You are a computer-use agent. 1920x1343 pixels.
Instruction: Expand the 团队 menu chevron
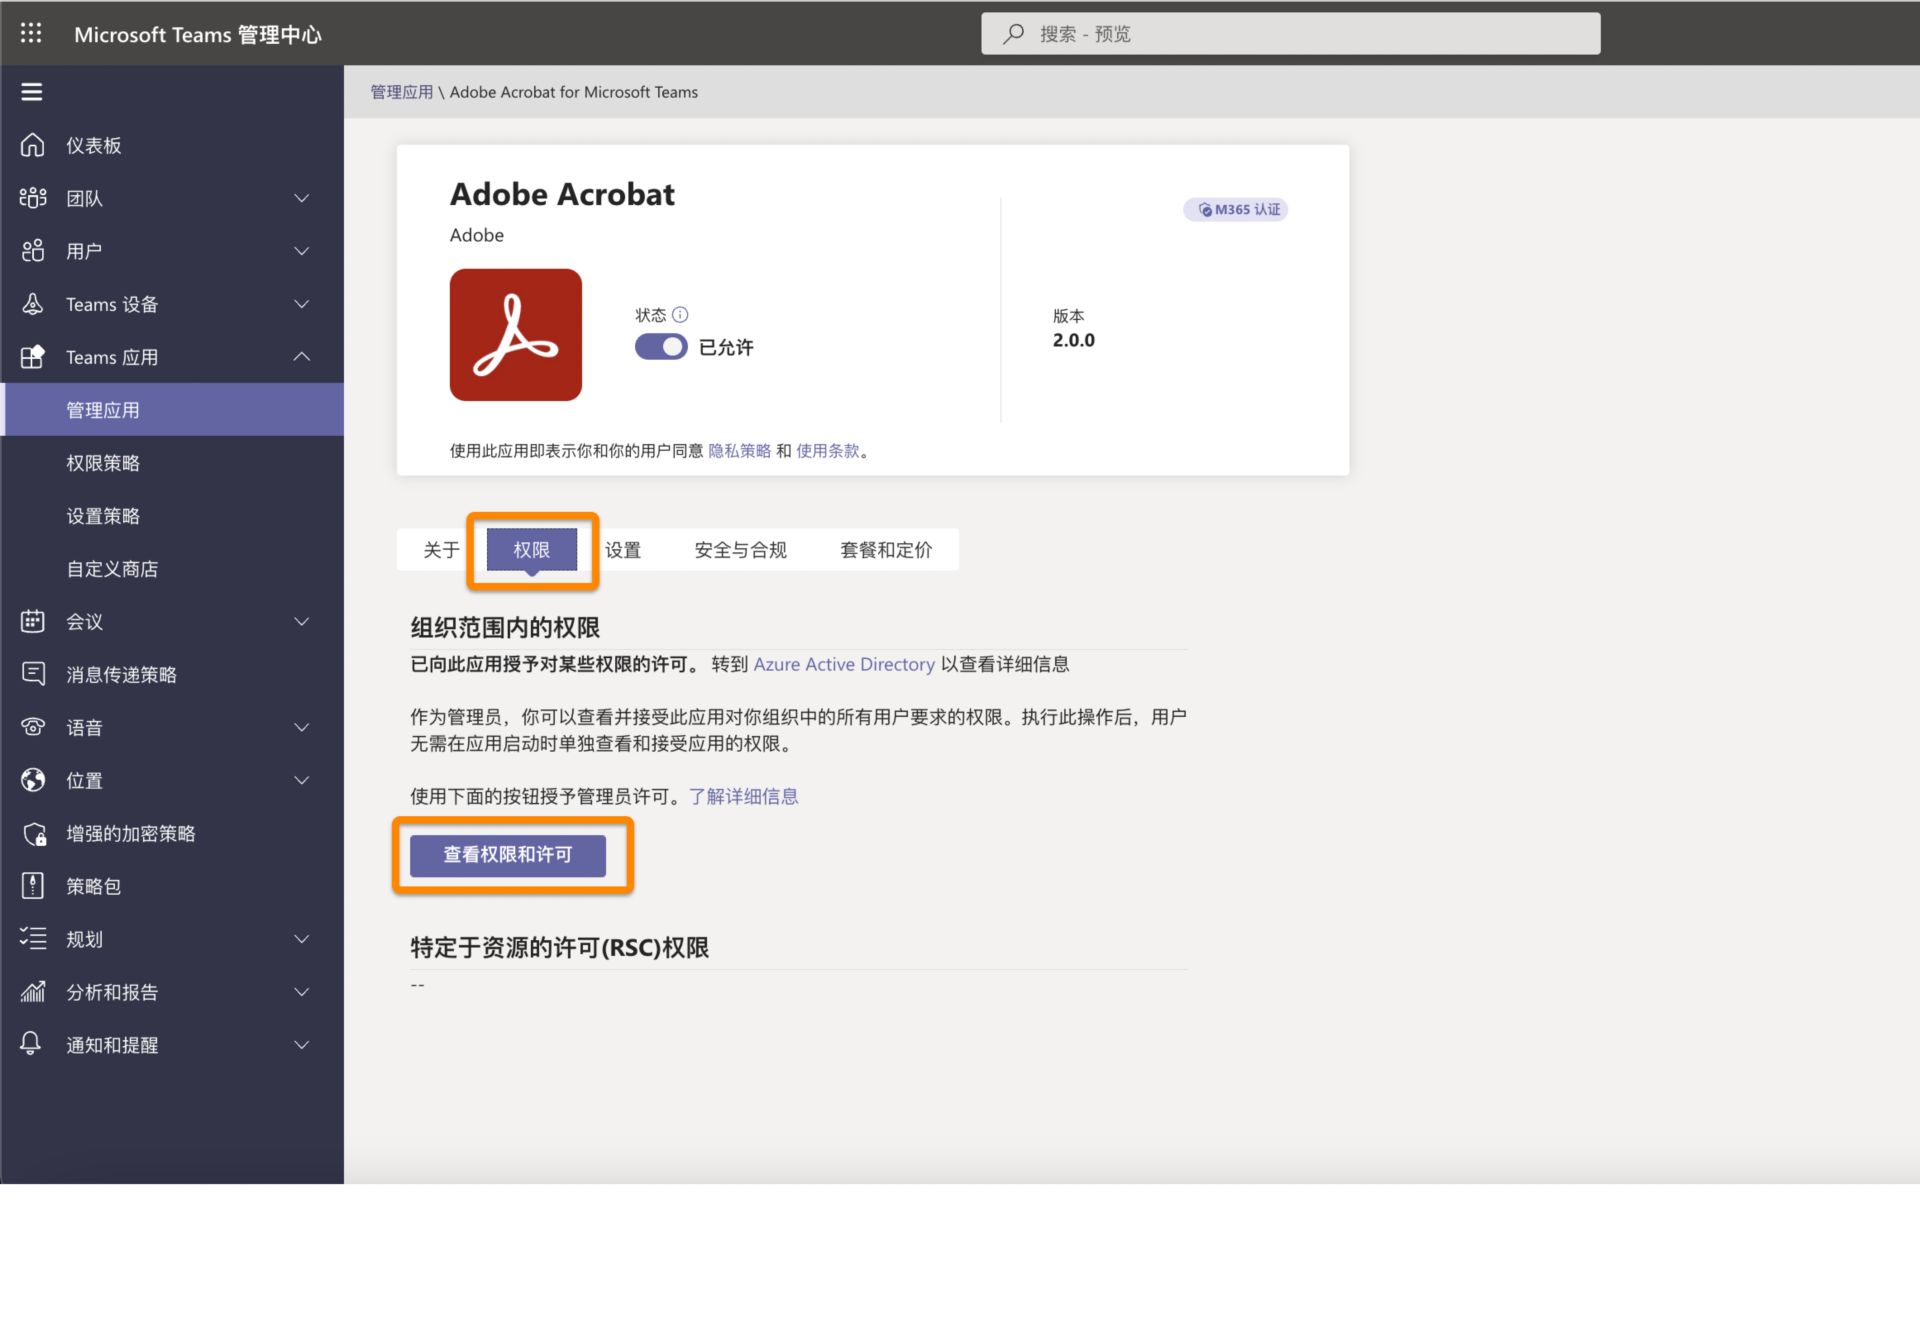point(302,198)
